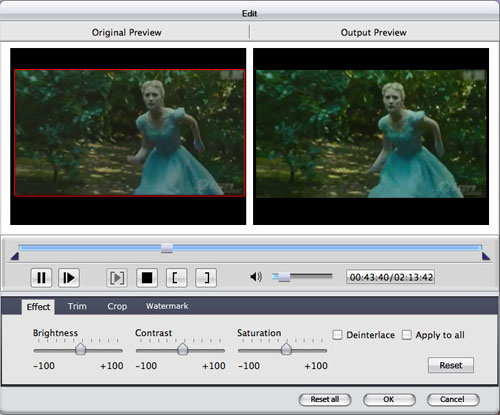
Task: Set trim end with right bracket
Action: pyautogui.click(x=206, y=277)
